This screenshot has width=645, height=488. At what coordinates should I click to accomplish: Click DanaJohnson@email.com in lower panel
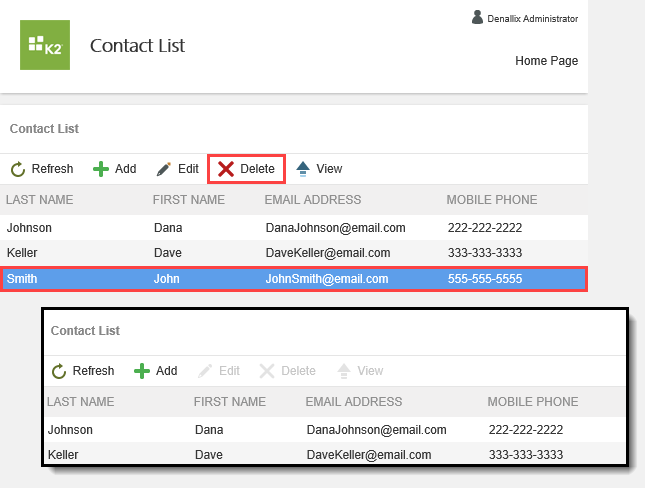(x=376, y=430)
